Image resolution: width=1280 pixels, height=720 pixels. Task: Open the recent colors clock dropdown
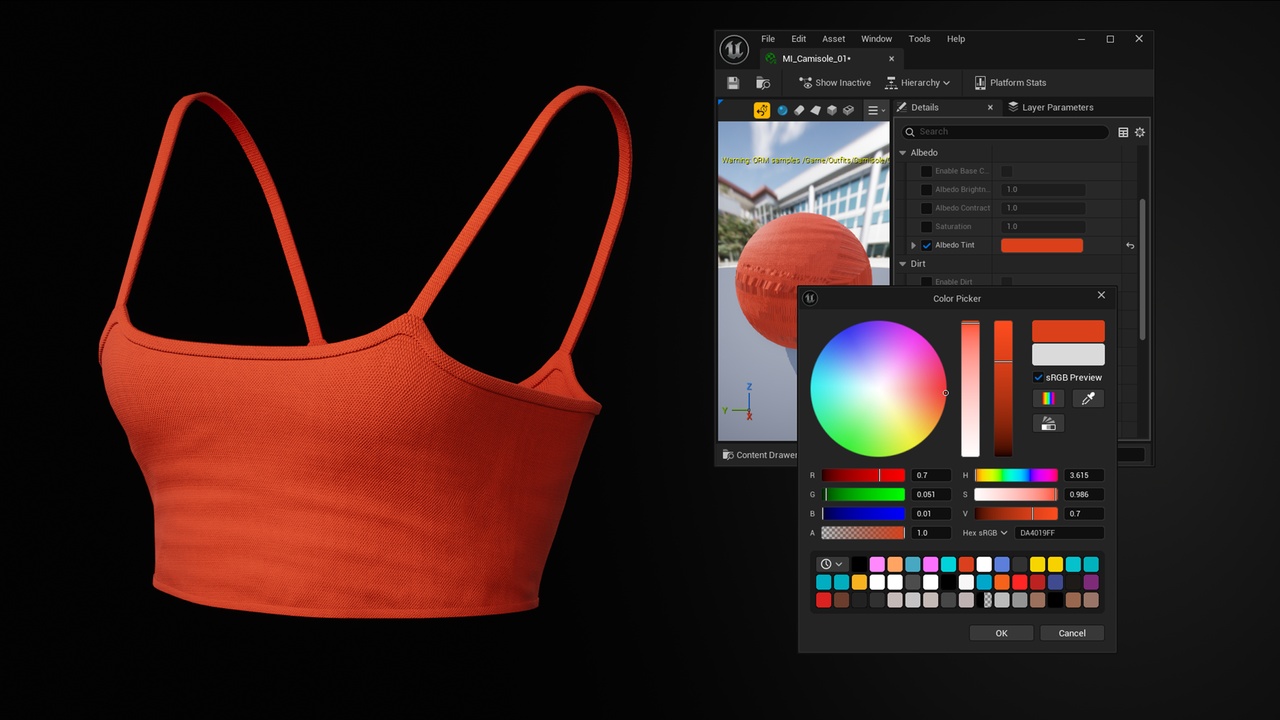(831, 564)
